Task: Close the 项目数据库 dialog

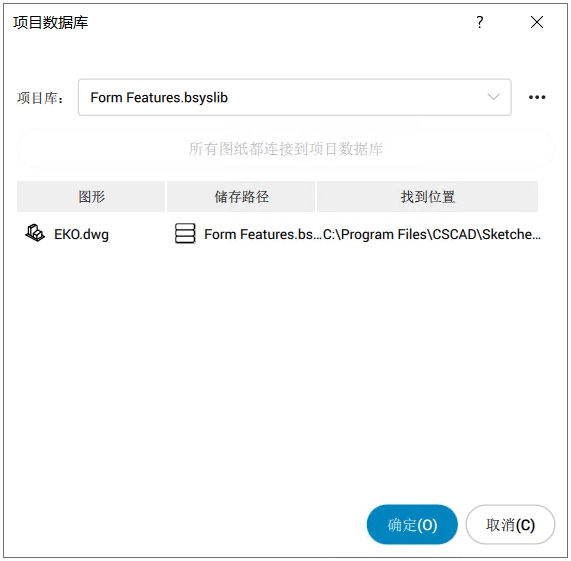Action: (537, 22)
